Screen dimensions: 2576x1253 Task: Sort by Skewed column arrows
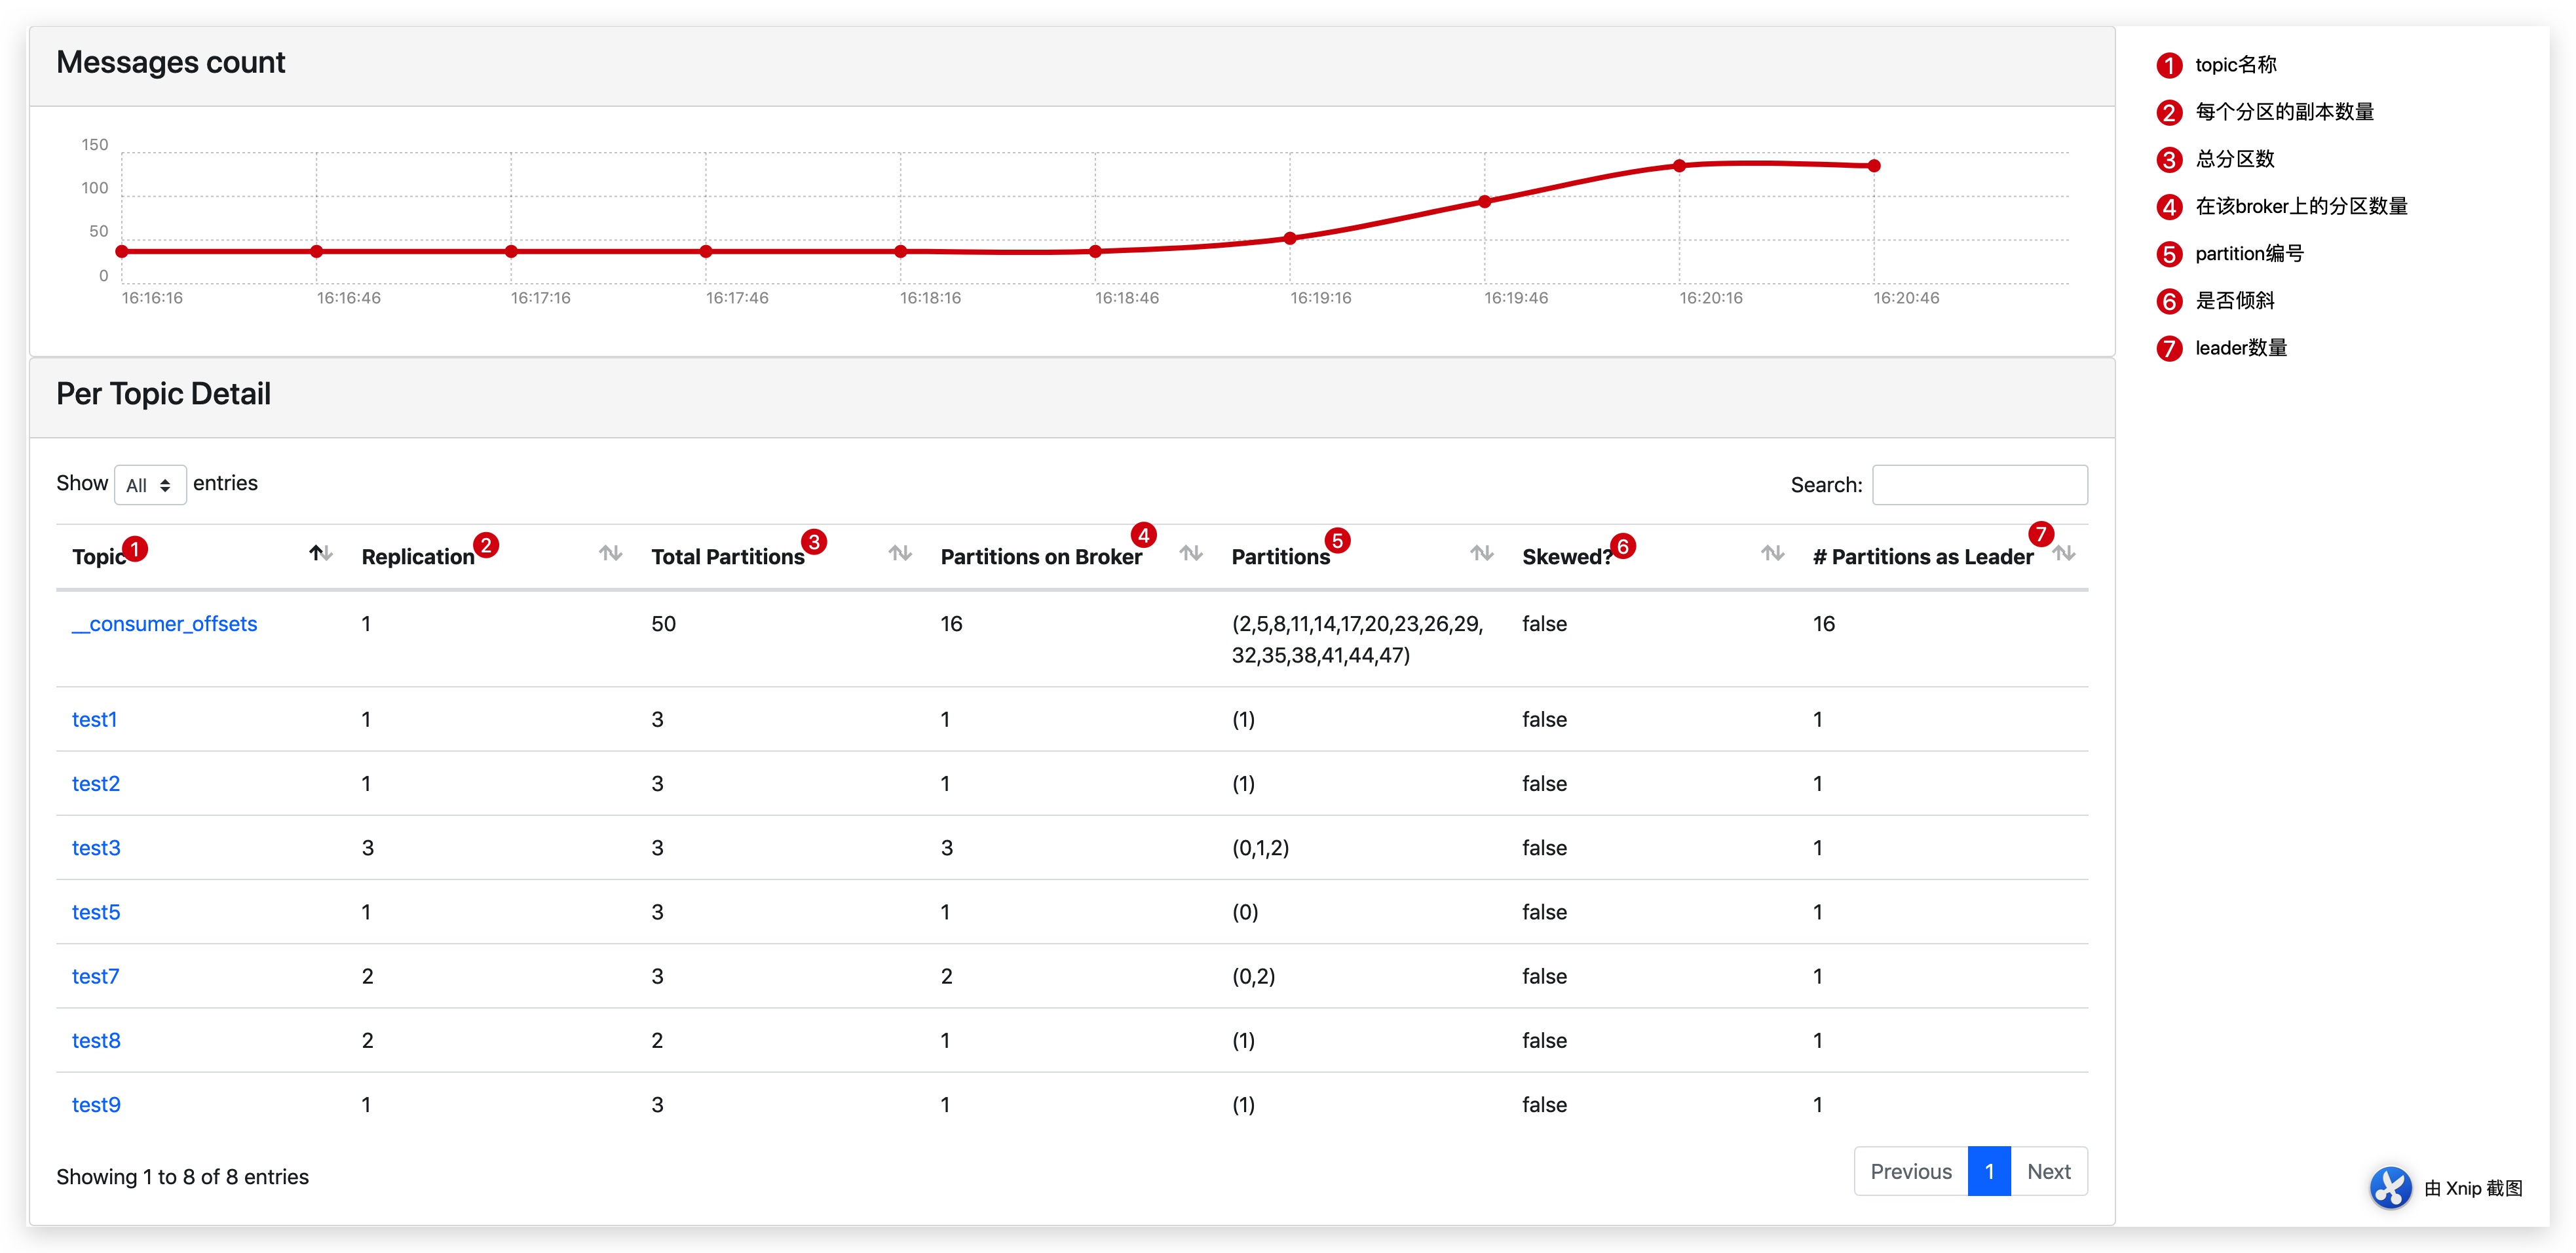click(1772, 553)
